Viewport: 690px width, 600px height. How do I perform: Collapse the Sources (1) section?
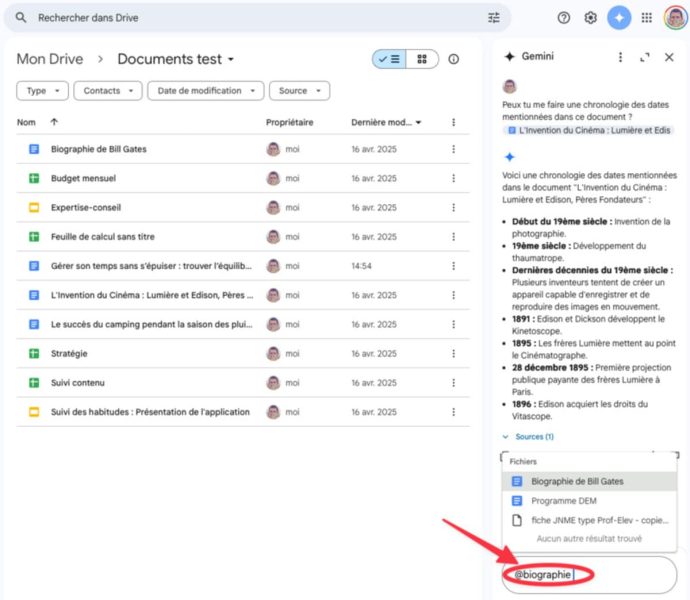[528, 437]
